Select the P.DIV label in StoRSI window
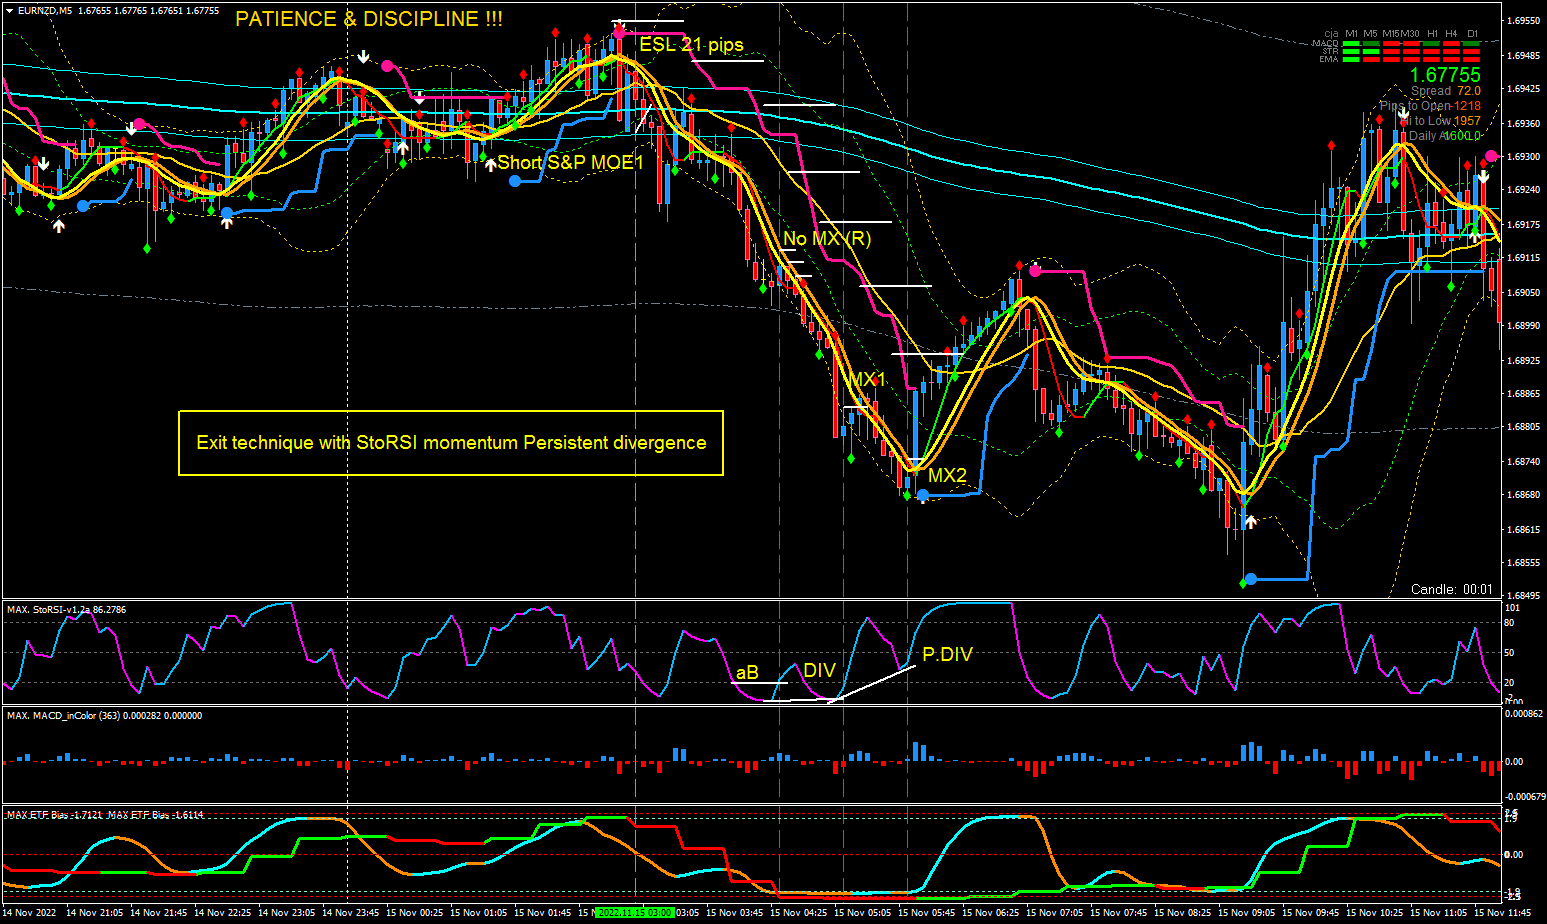This screenshot has height=924, width=1547. [x=947, y=655]
